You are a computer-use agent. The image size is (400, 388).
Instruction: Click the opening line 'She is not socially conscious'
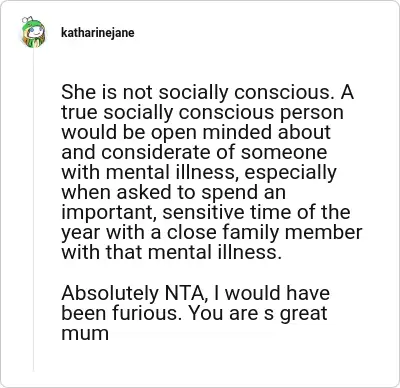click(197, 92)
